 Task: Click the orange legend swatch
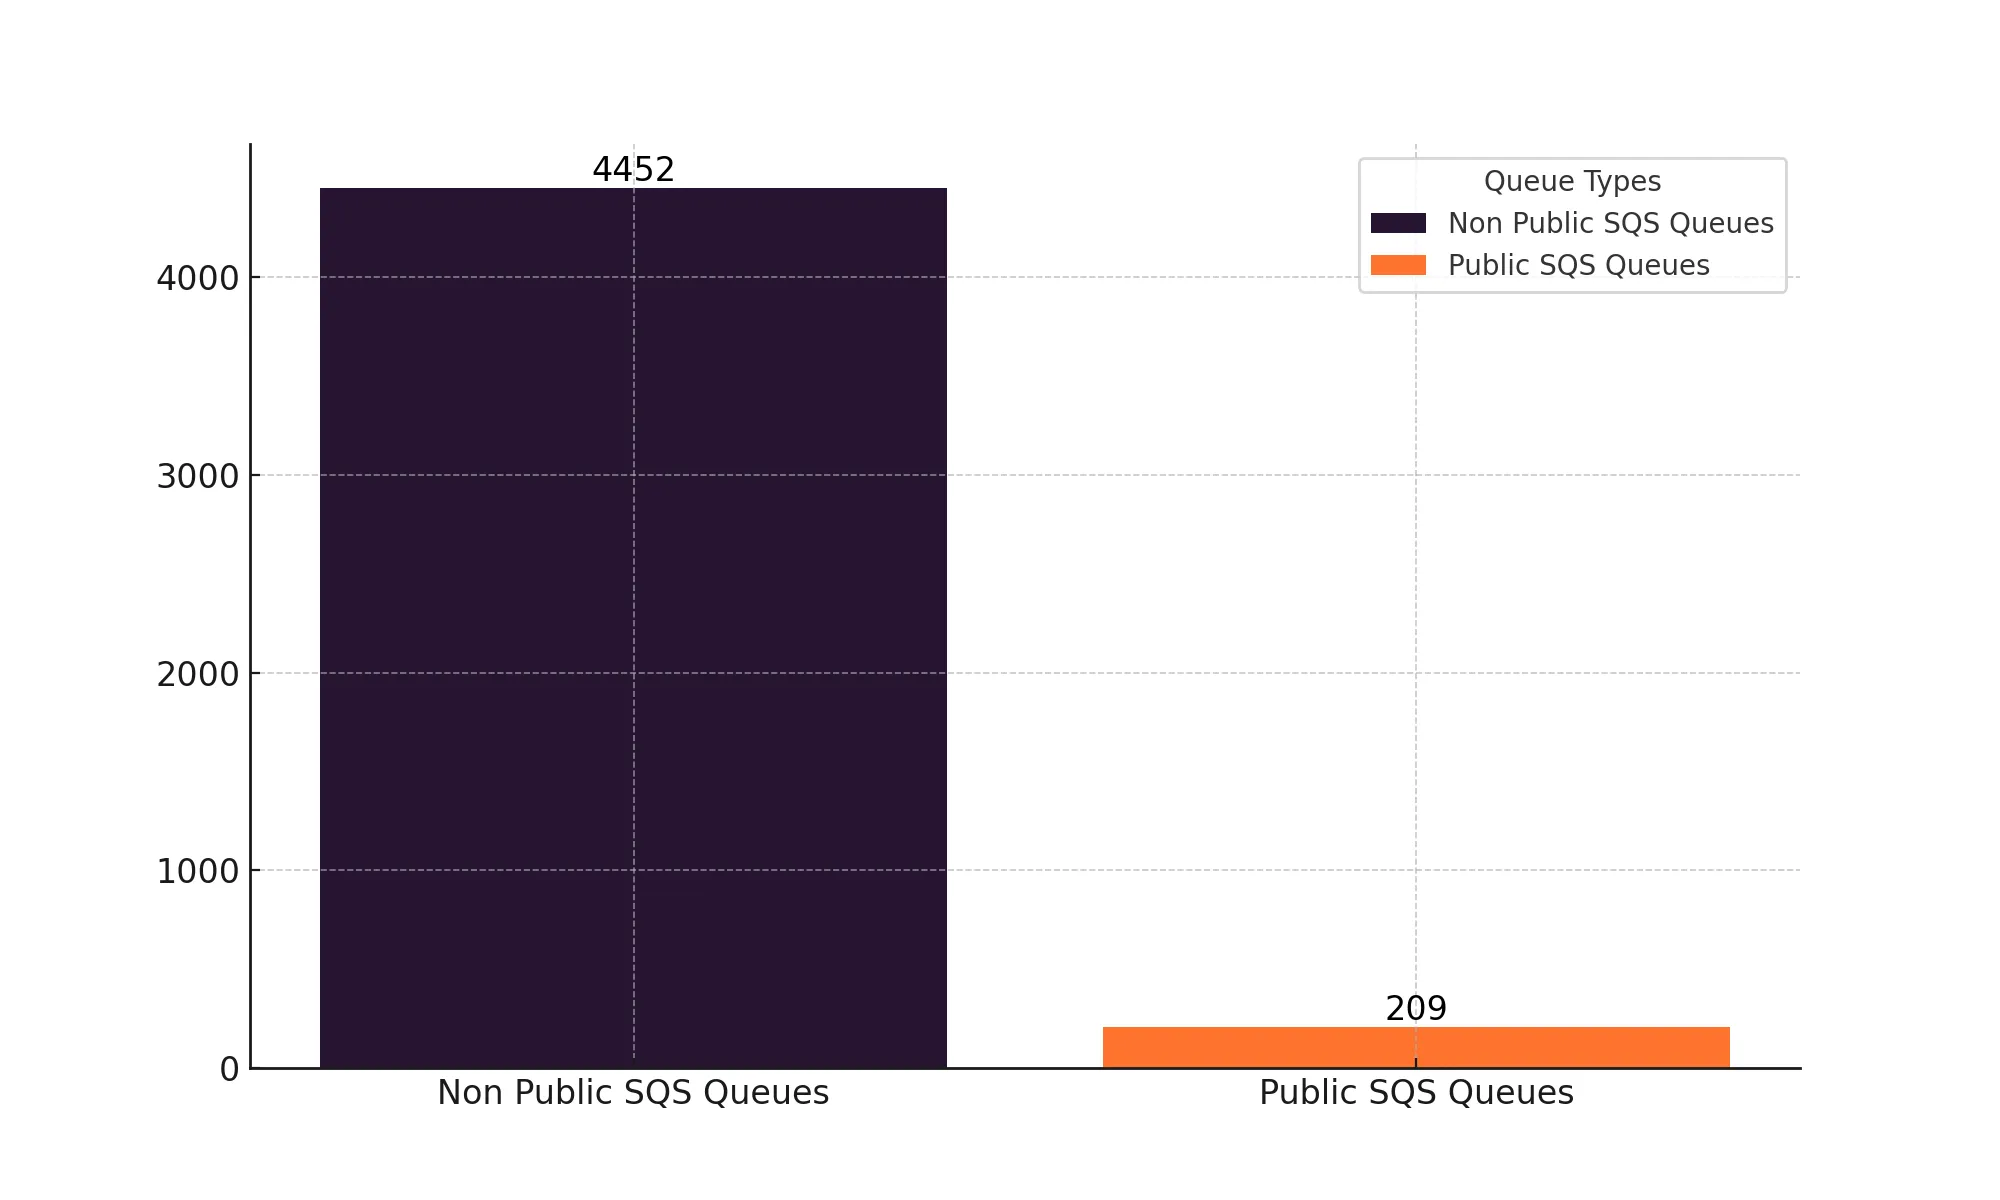click(x=1398, y=265)
